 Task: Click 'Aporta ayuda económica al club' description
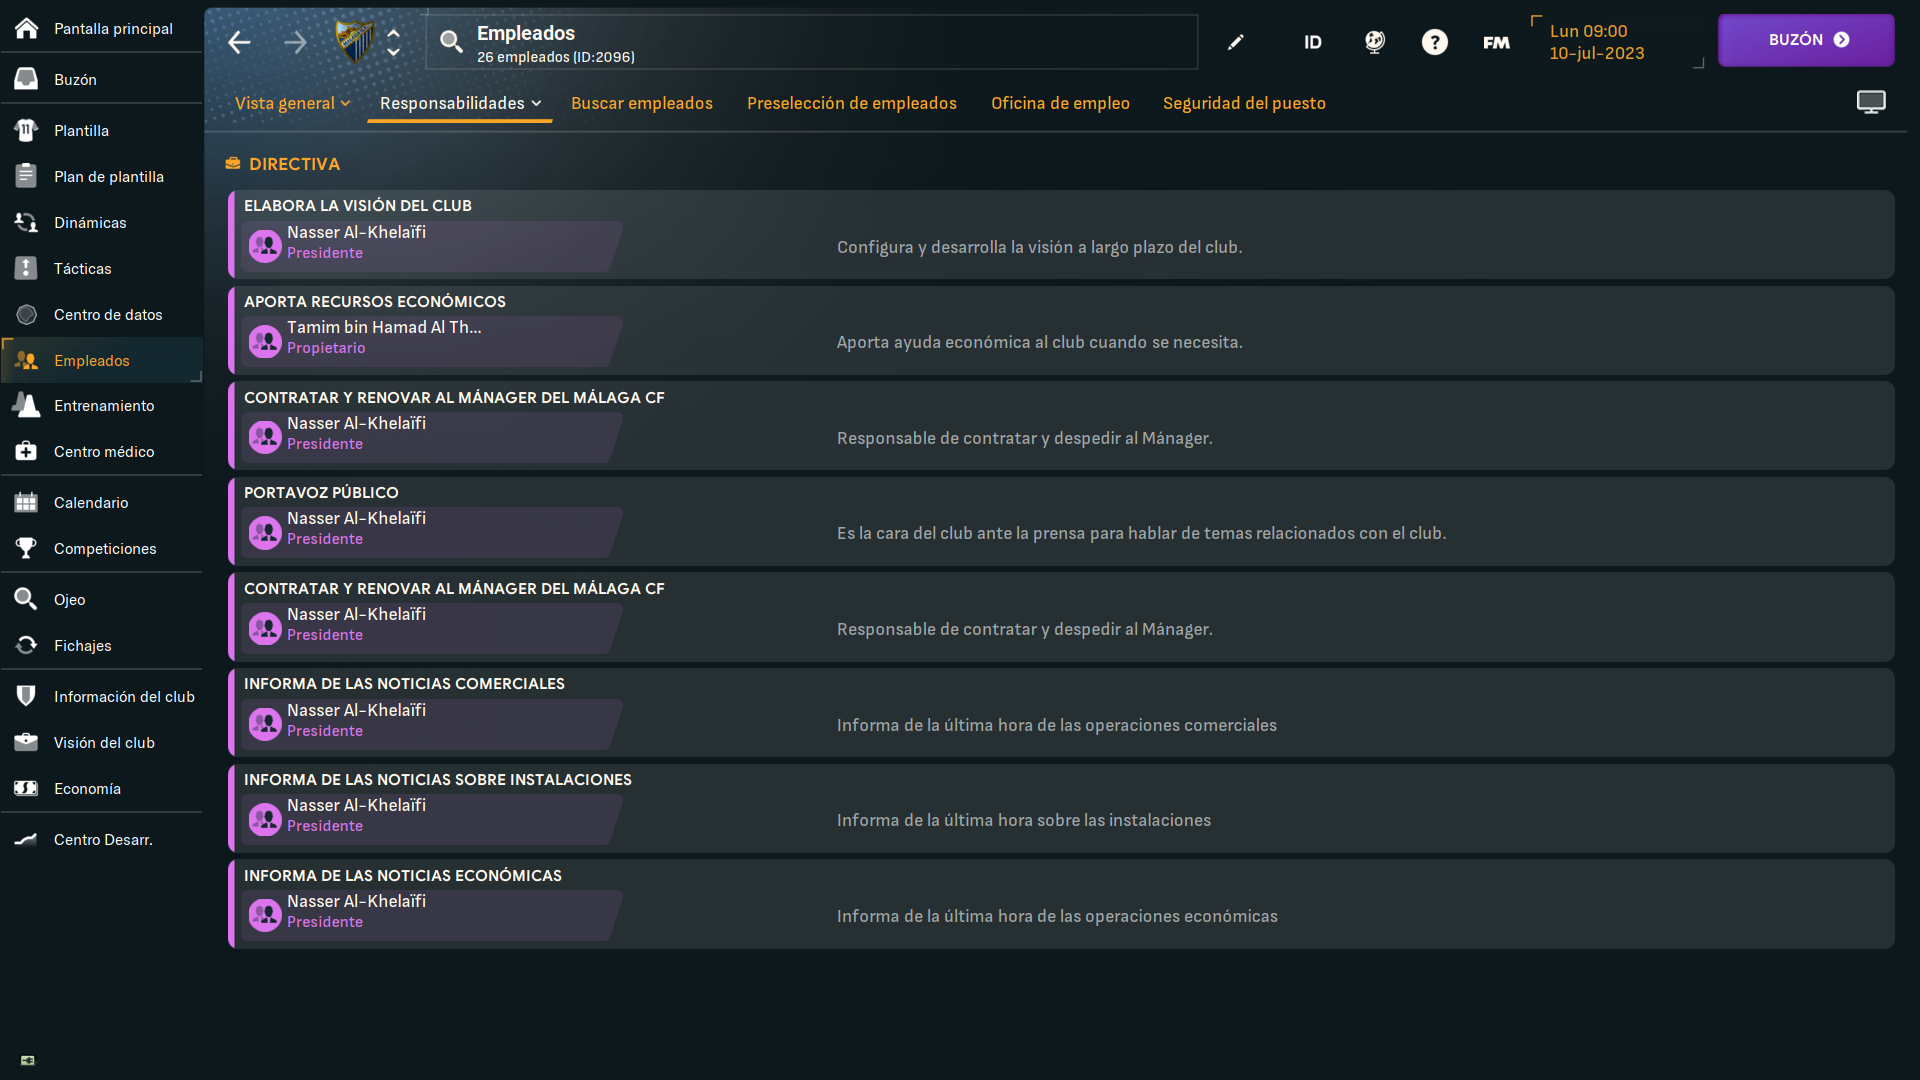click(x=1040, y=342)
